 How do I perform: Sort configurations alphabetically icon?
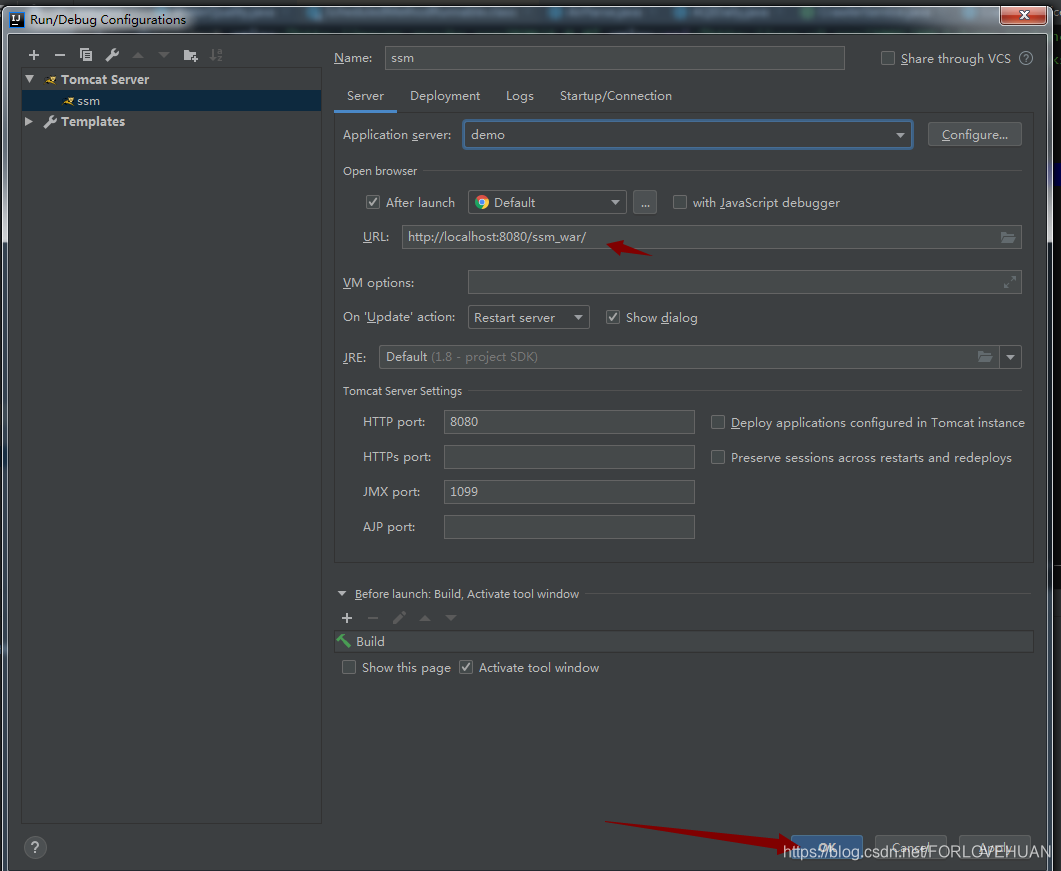pyautogui.click(x=216, y=55)
